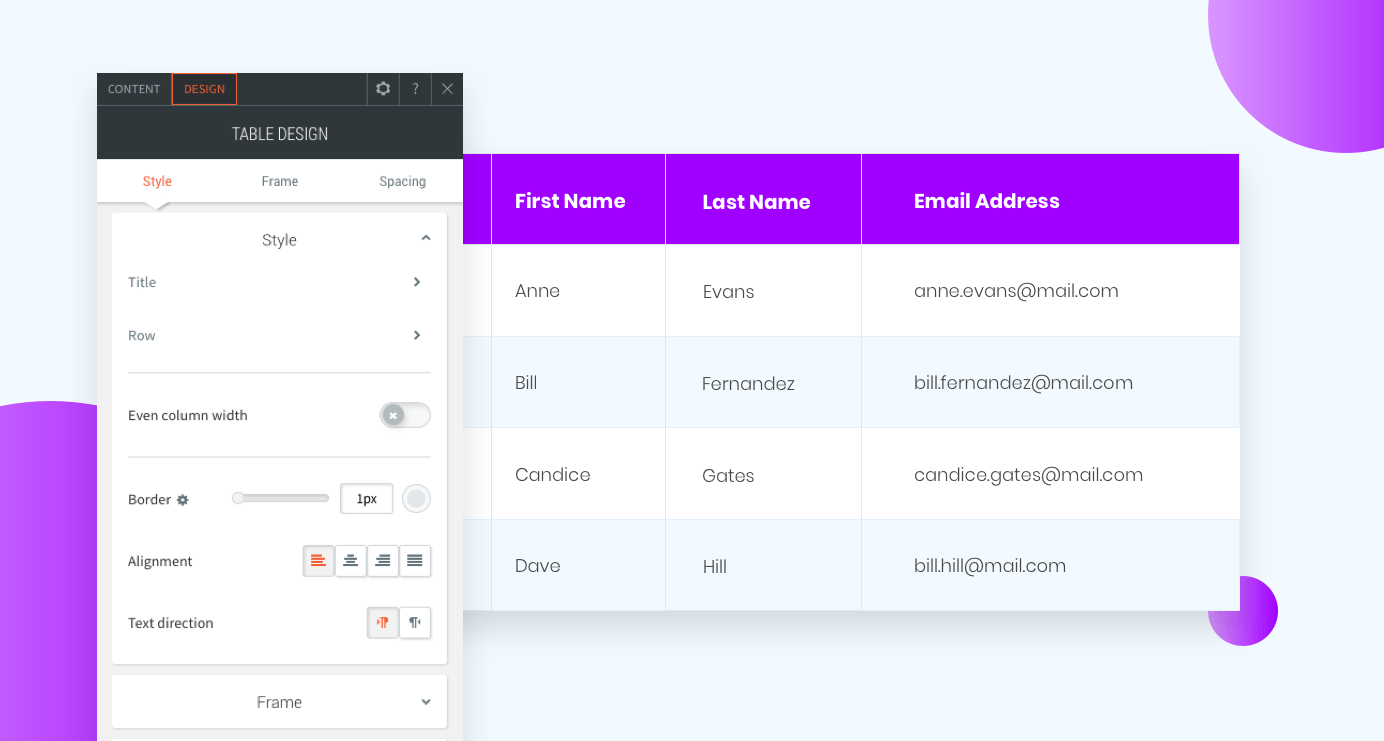
Task: Select the cell containing Bill
Action: point(578,382)
